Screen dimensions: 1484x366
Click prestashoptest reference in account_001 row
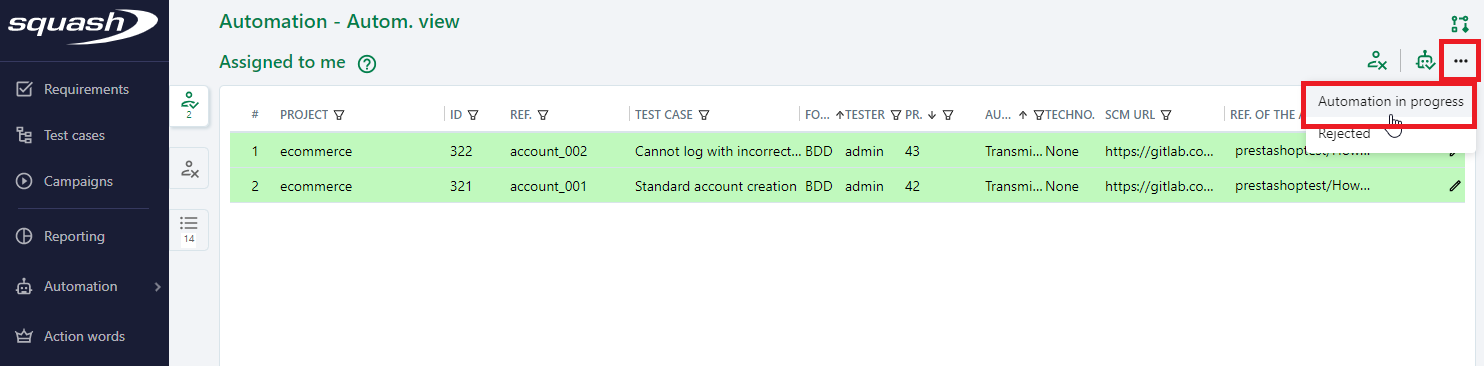point(1303,186)
